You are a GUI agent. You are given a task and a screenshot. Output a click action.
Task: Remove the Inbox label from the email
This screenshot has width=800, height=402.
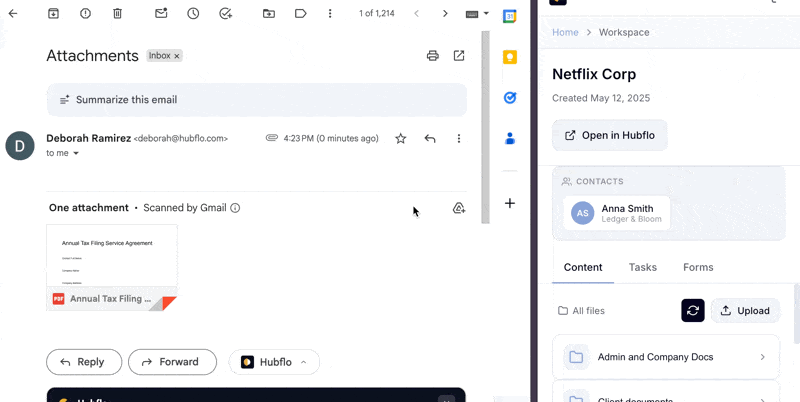pyautogui.click(x=177, y=56)
